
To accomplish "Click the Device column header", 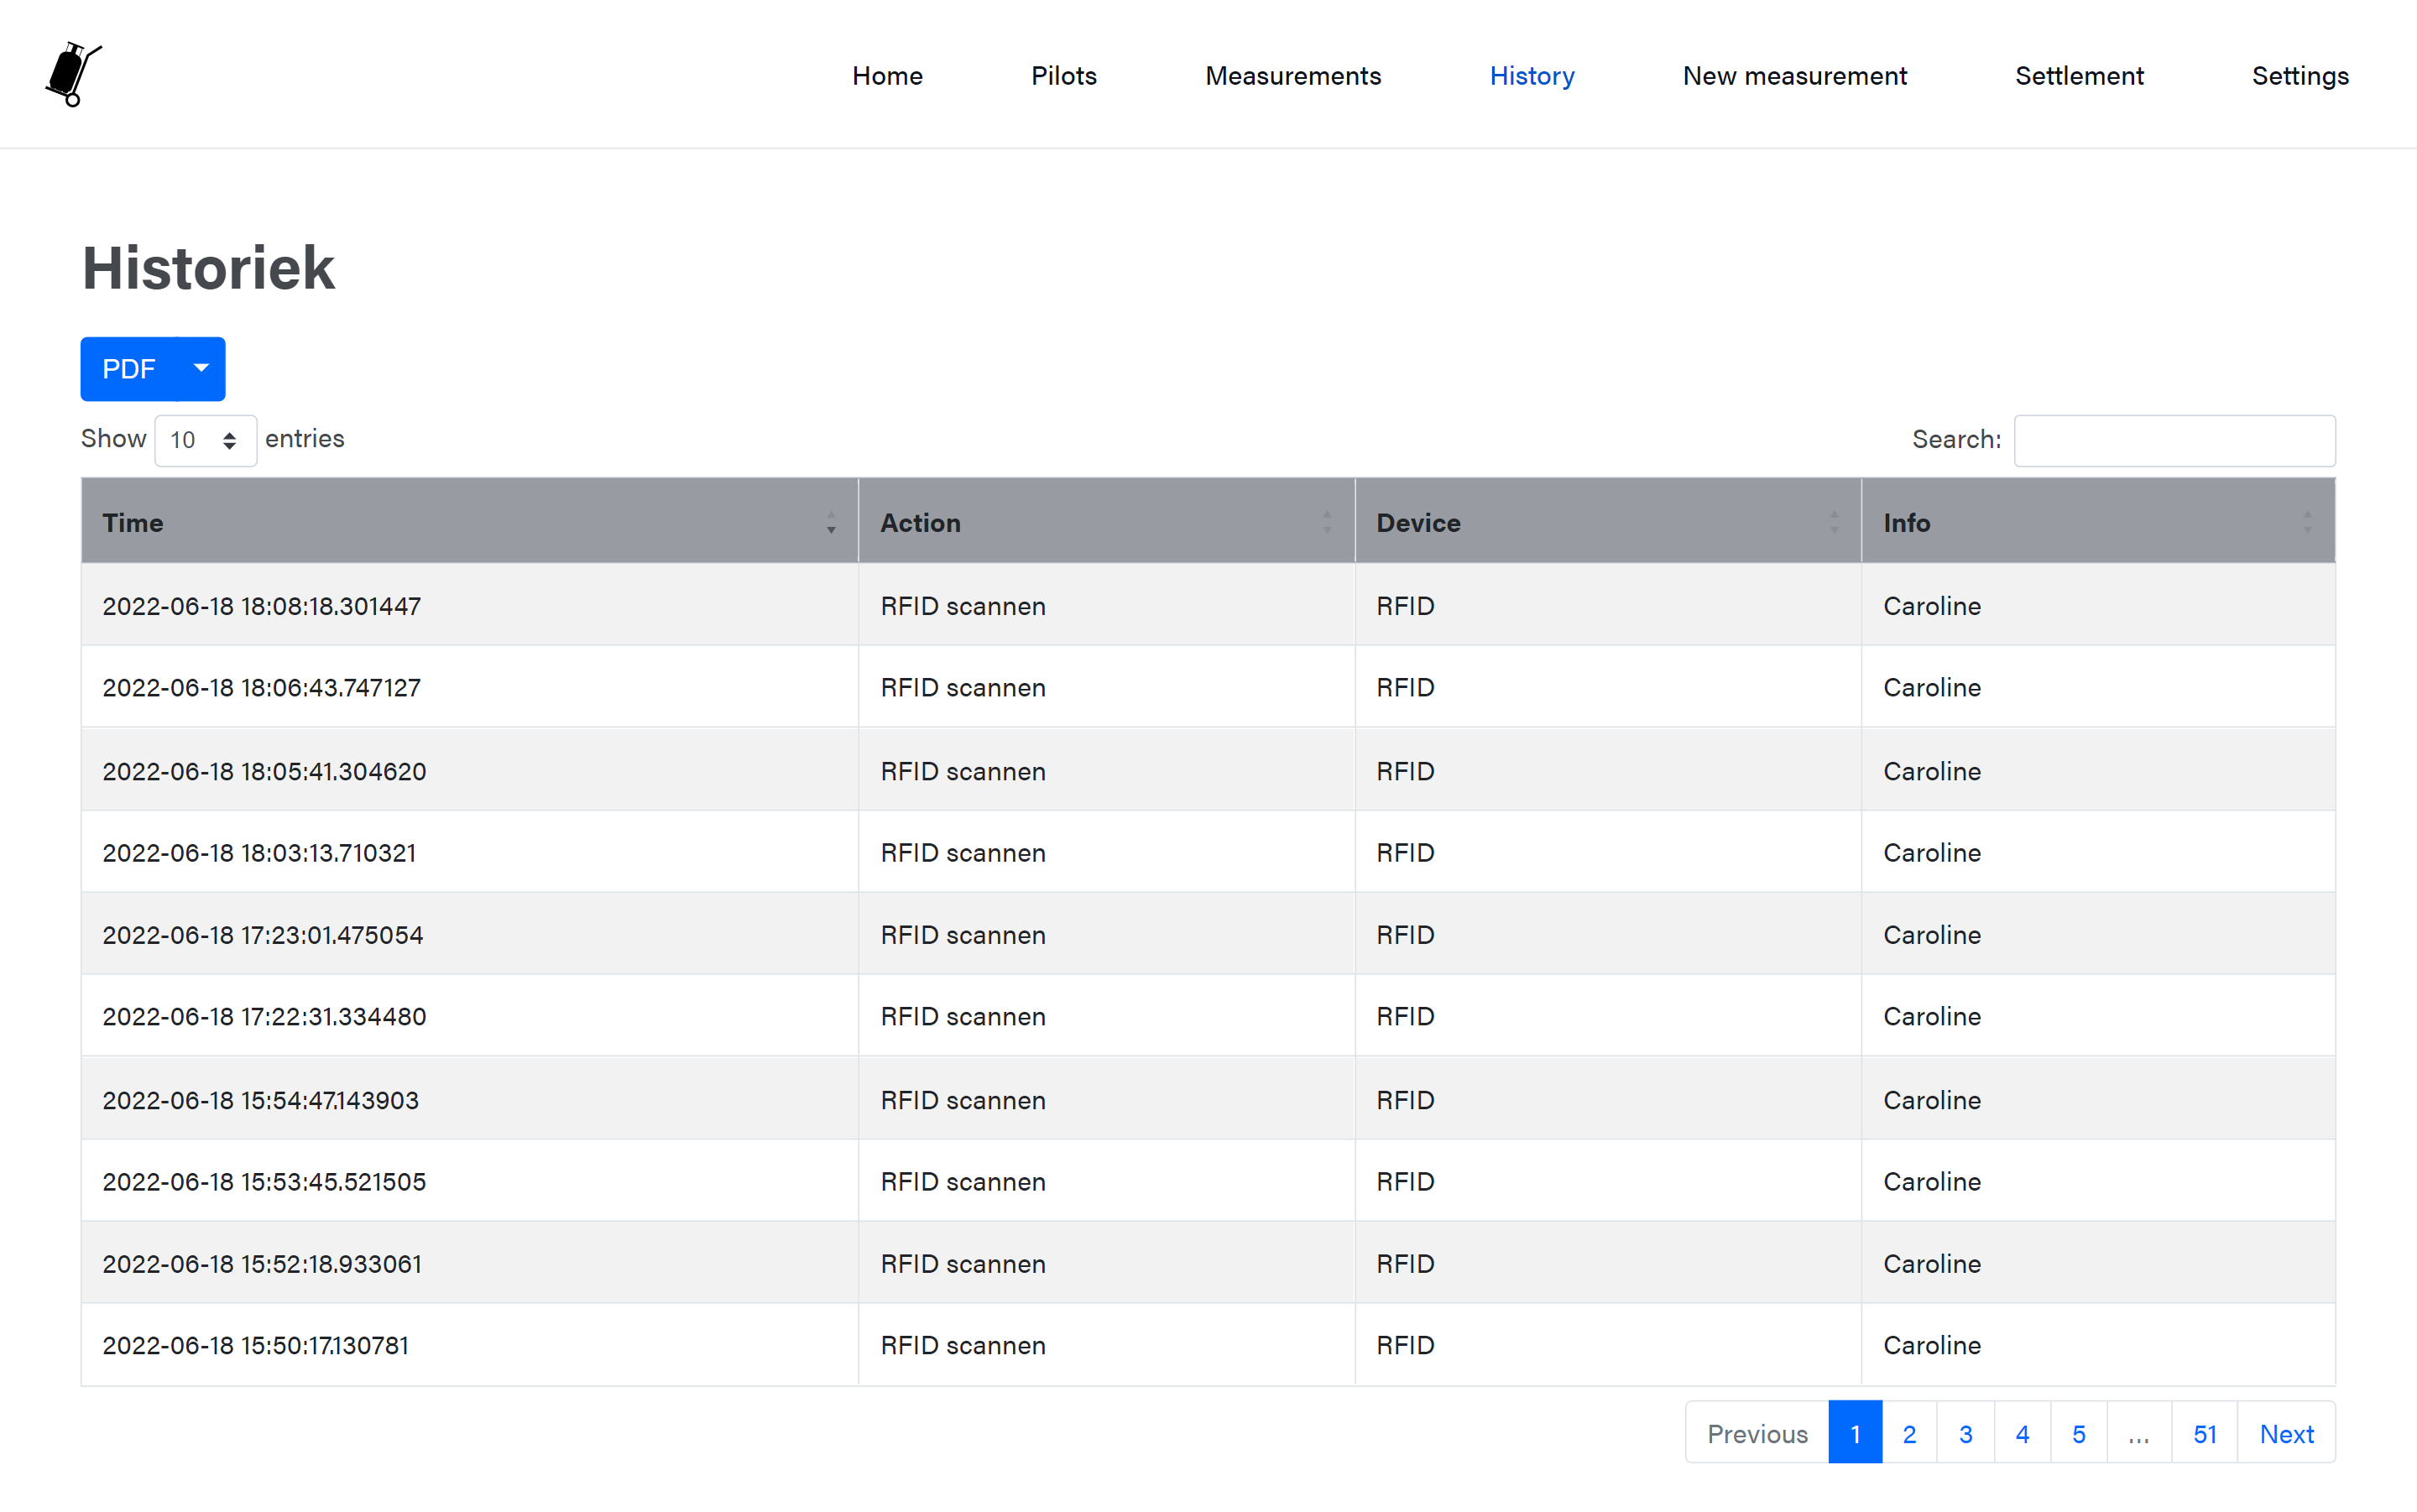I will coord(1608,522).
